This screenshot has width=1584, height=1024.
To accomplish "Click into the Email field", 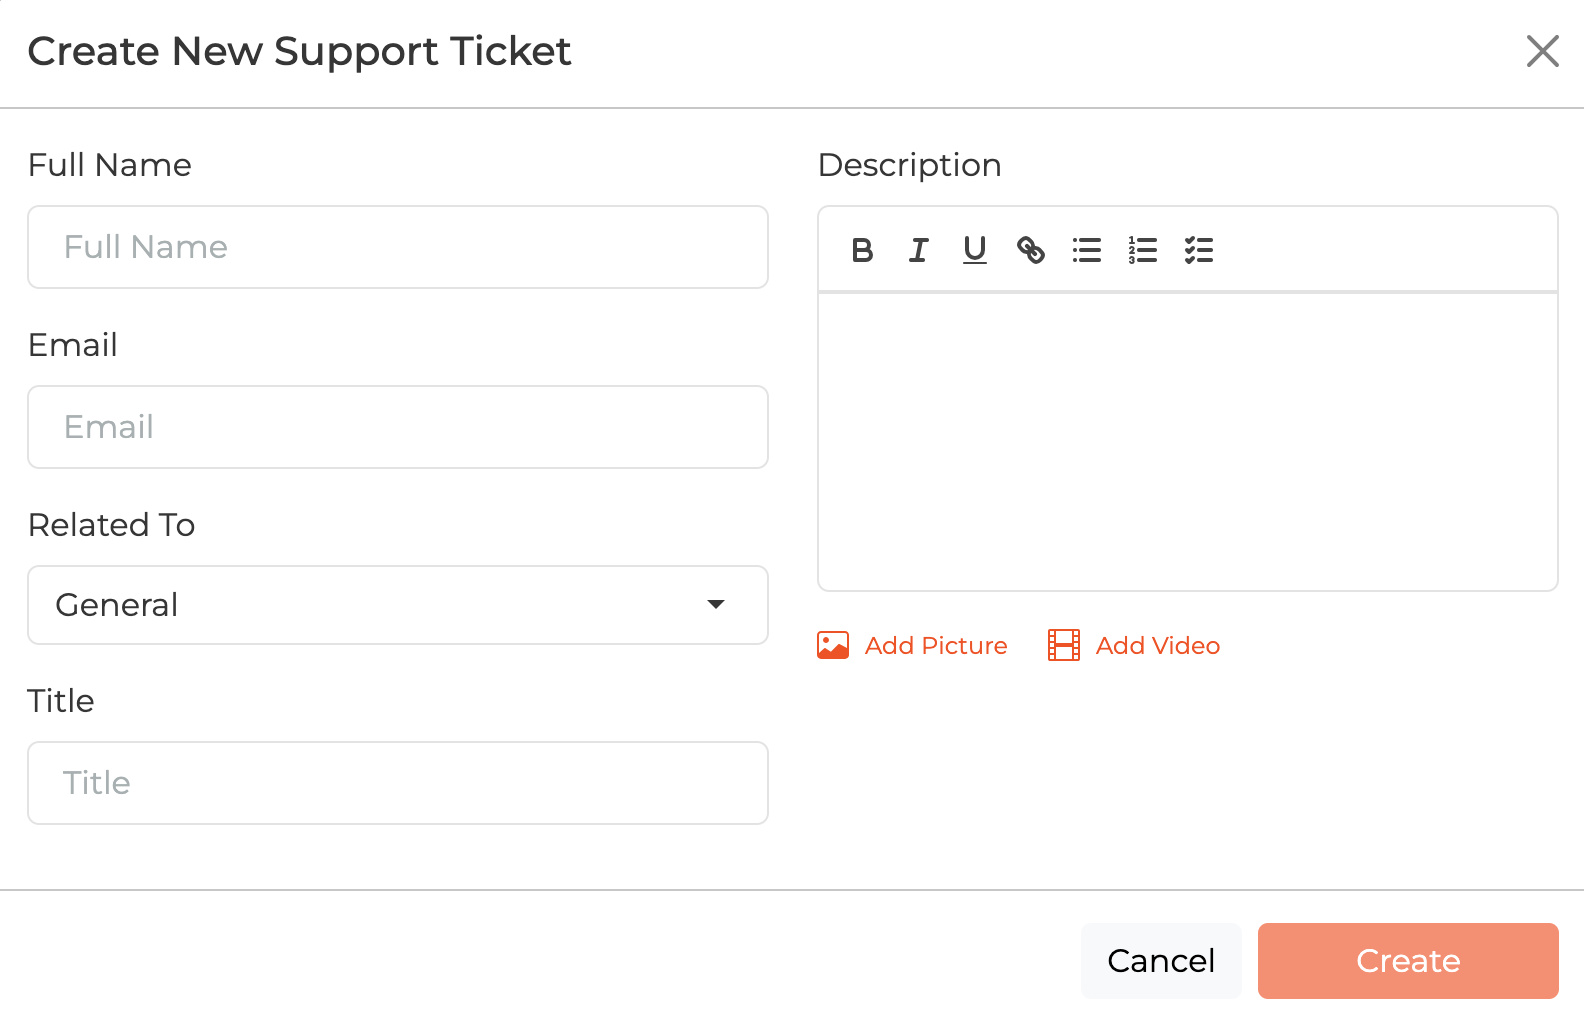I will [x=397, y=427].
